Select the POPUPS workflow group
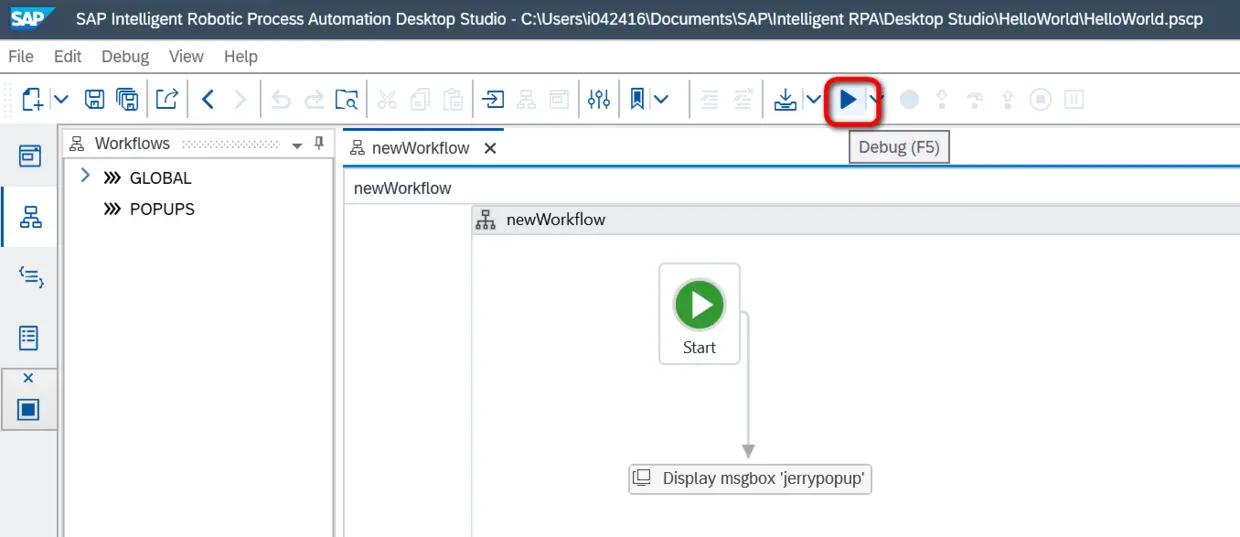Viewport: 1240px width, 537px height. (x=162, y=209)
